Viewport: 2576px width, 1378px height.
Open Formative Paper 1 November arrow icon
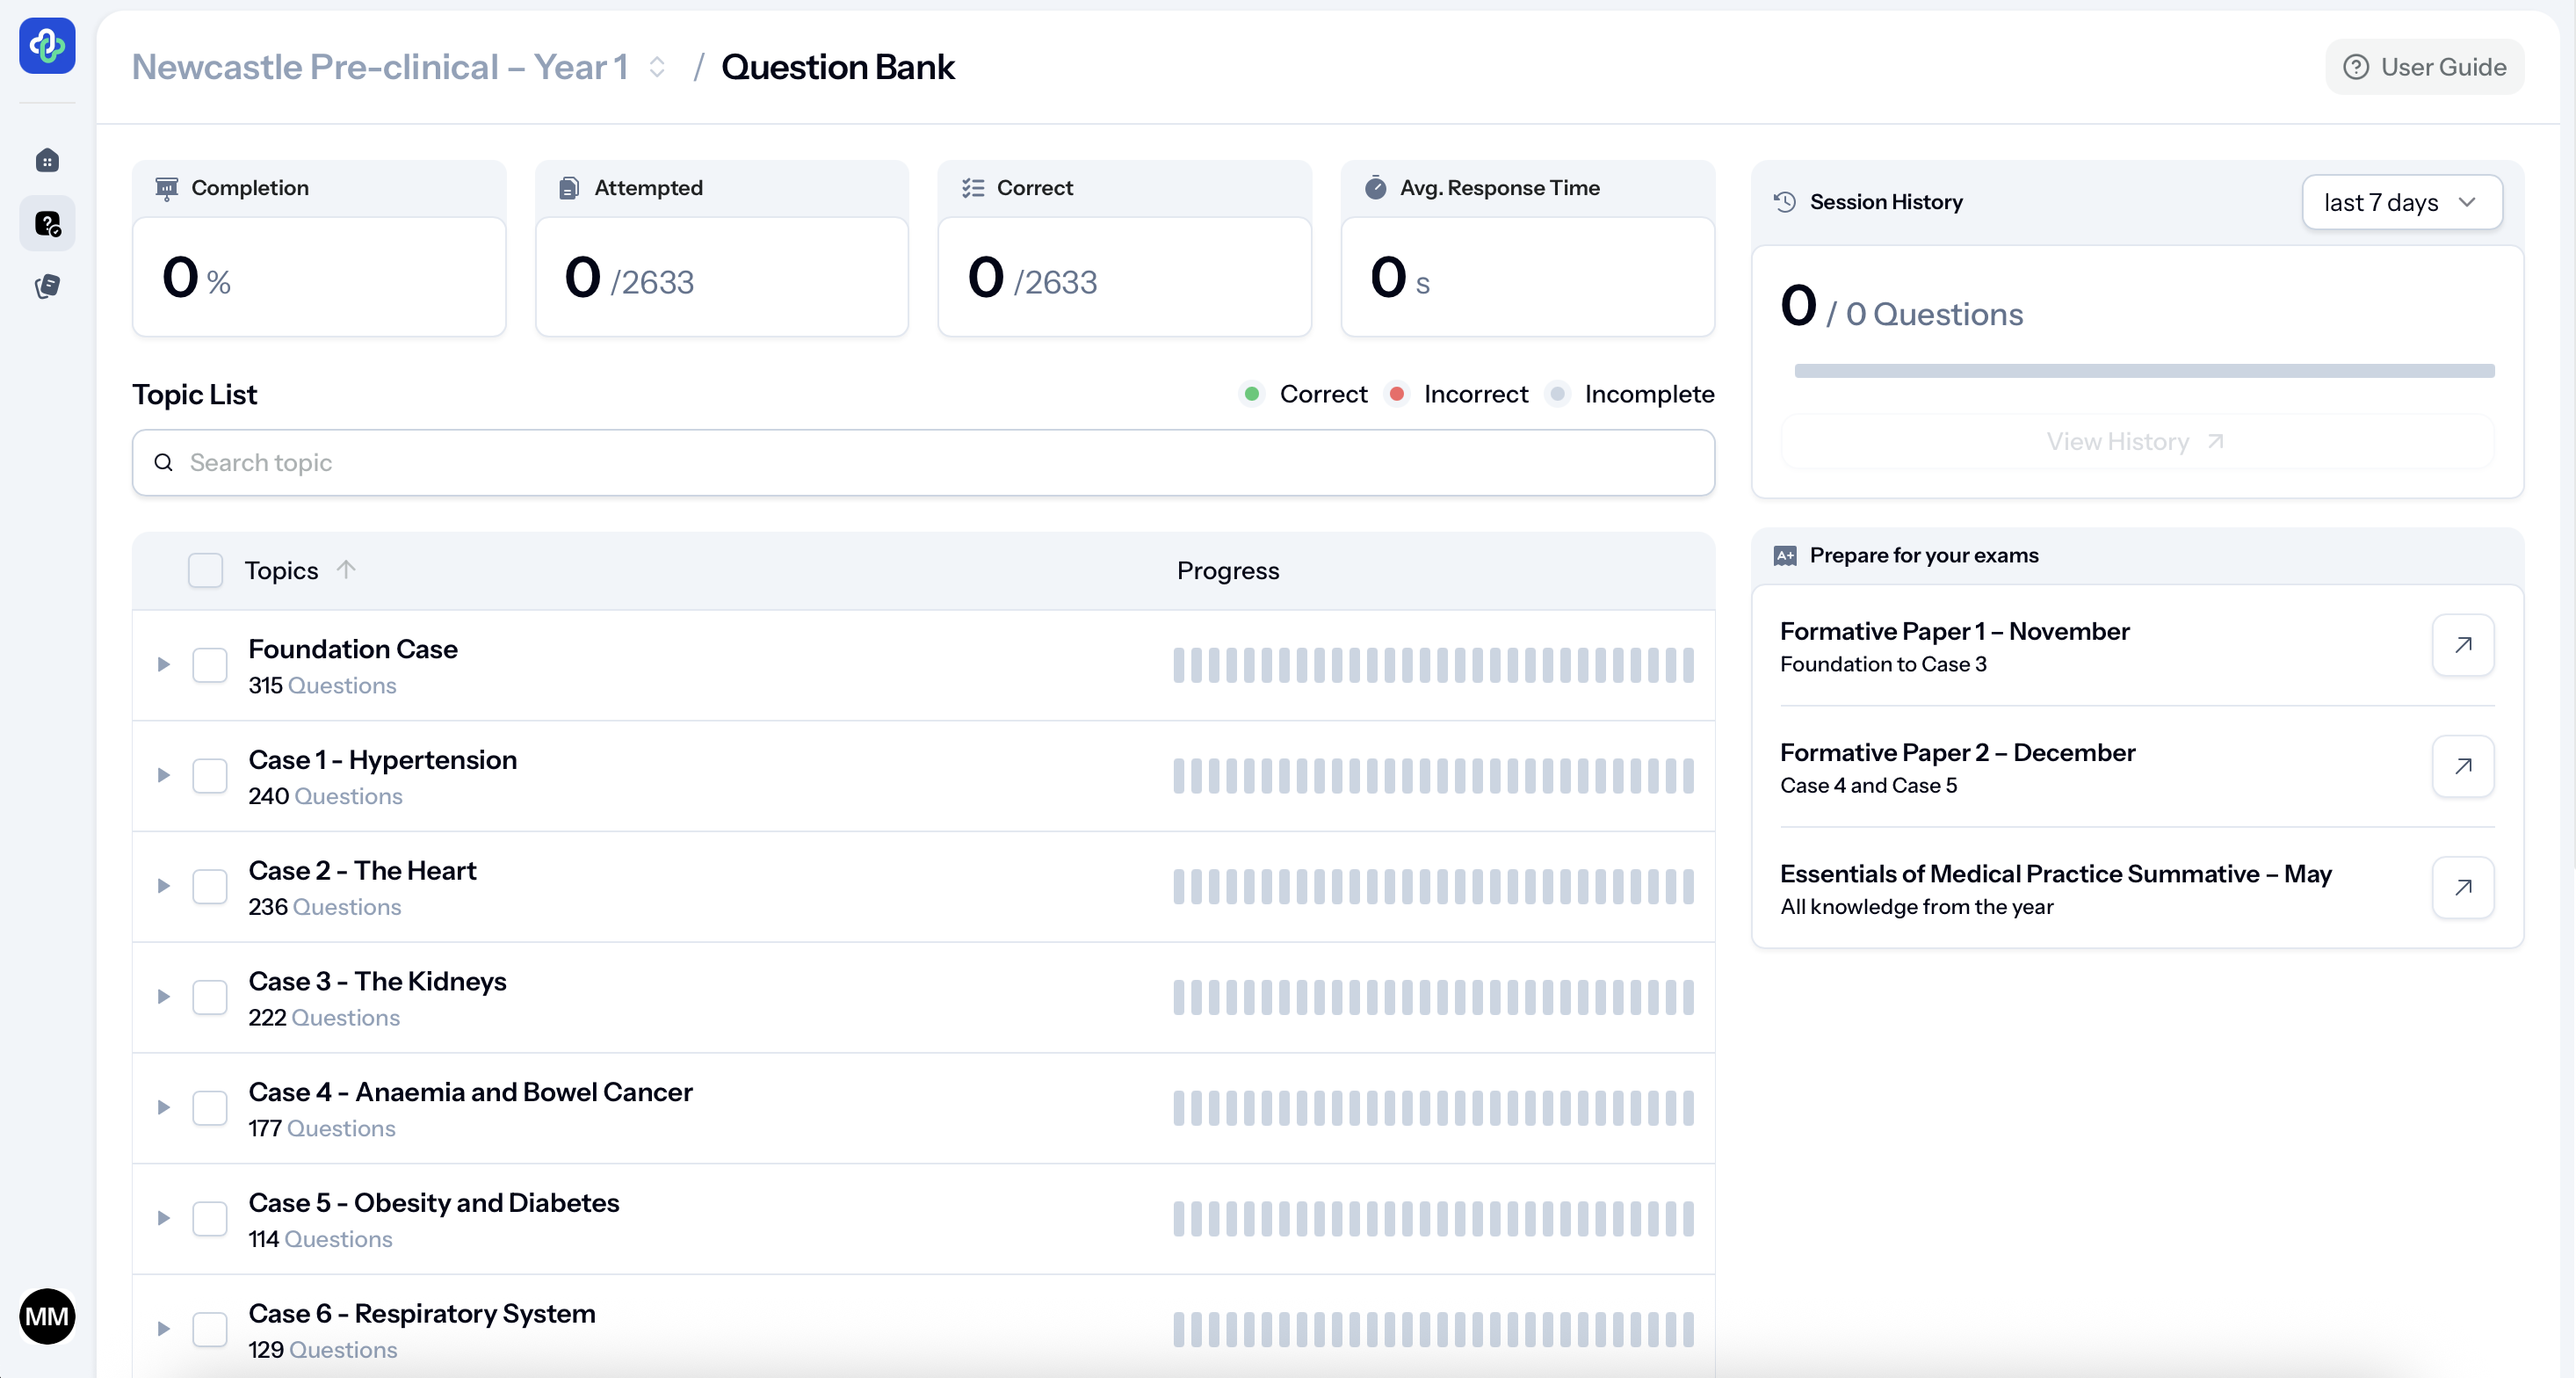[2462, 645]
